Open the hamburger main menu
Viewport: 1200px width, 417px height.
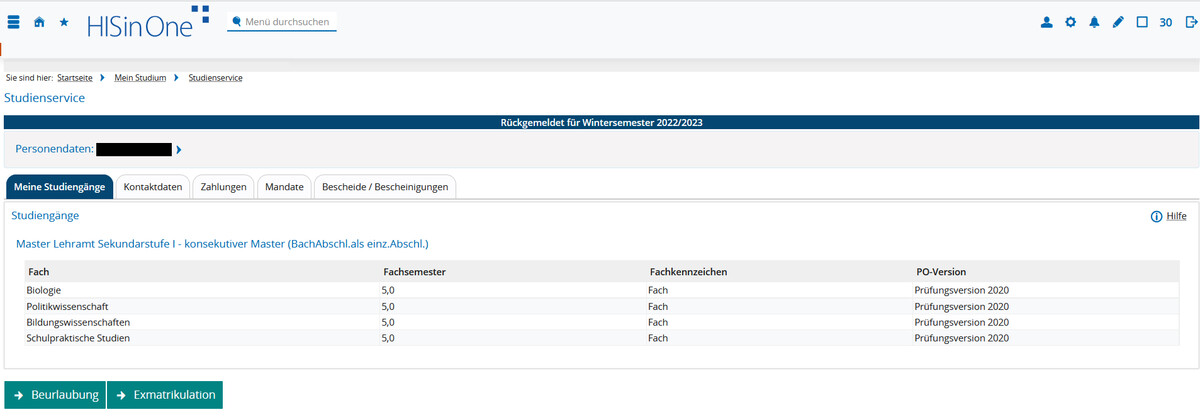14,22
